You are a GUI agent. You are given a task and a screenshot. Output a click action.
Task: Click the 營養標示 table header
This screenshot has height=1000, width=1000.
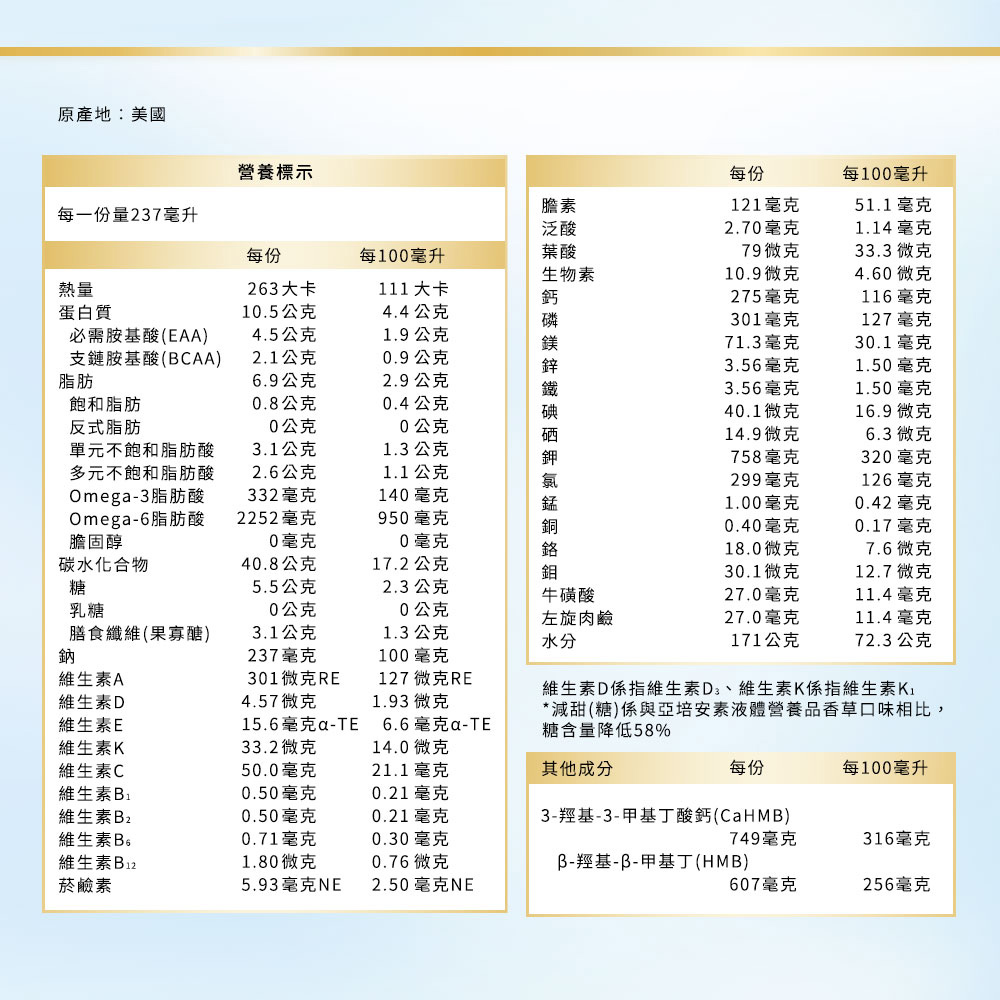[x=275, y=170]
